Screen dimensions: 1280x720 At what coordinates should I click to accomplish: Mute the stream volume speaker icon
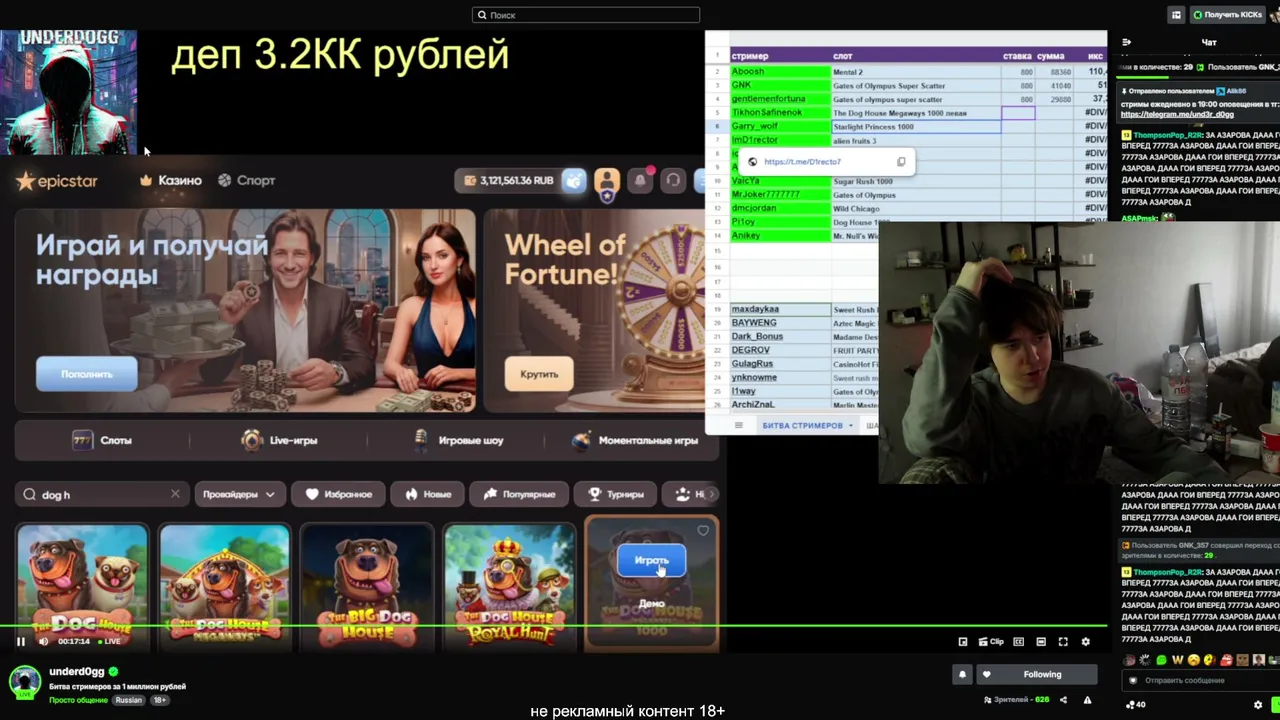pyautogui.click(x=43, y=641)
